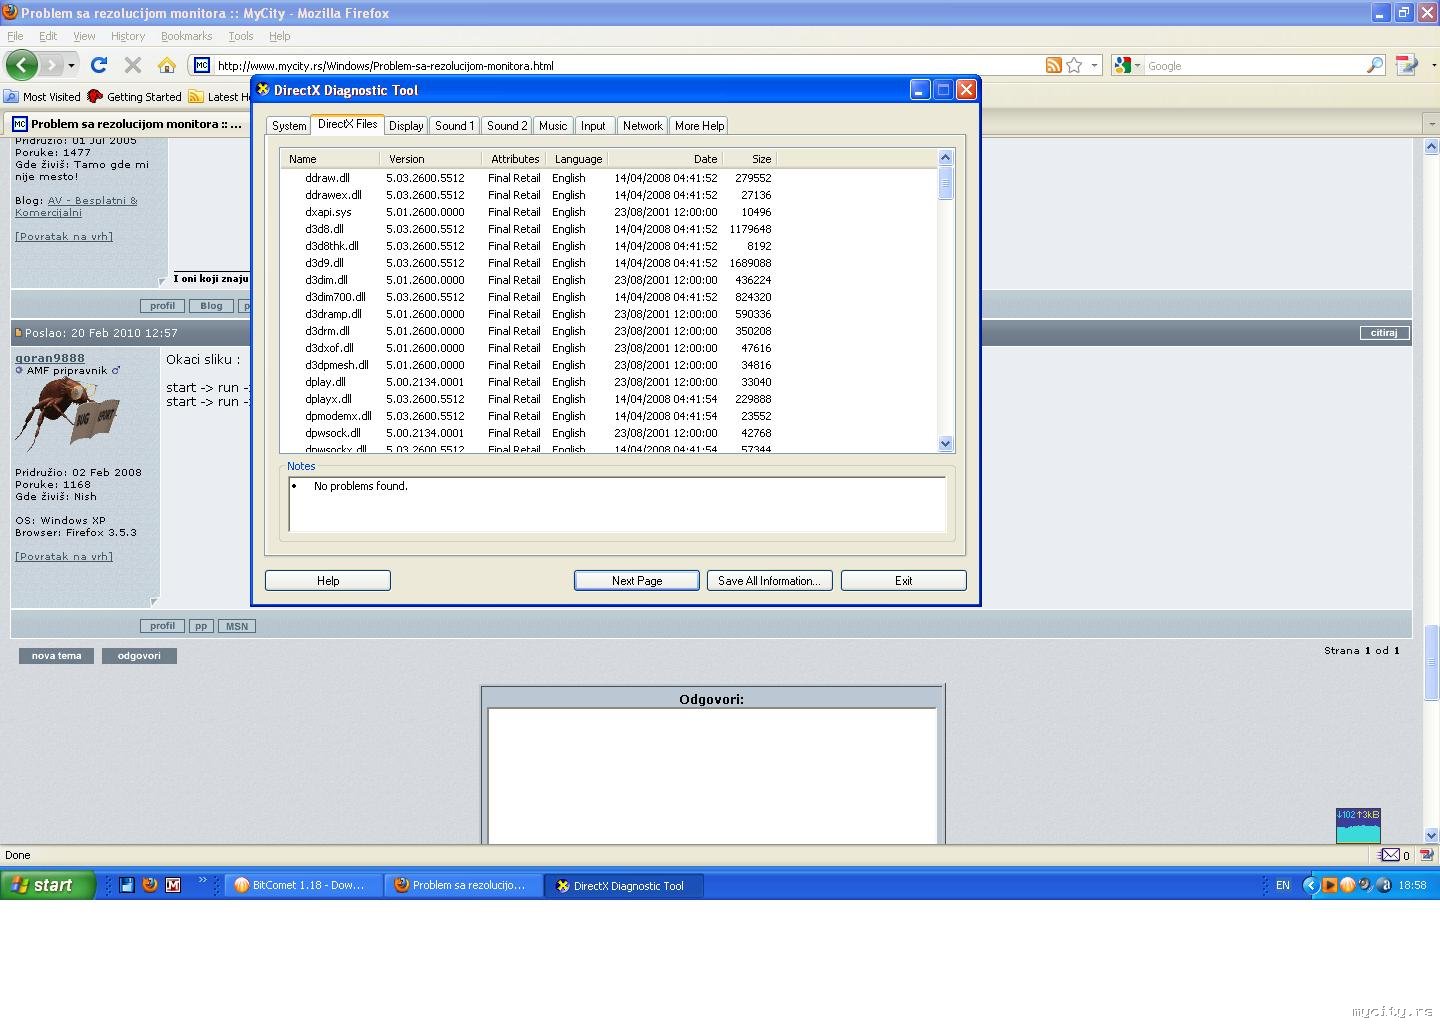Reload the page in Firefox
This screenshot has height=1024, width=1440.
98,65
